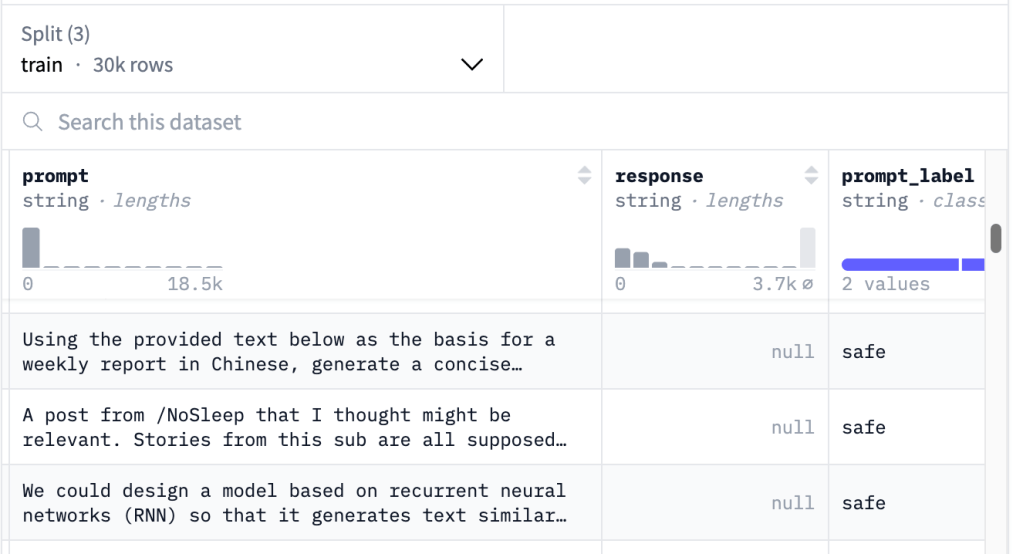Sort the response column using its arrows
This screenshot has width=1023, height=554.
tap(812, 176)
